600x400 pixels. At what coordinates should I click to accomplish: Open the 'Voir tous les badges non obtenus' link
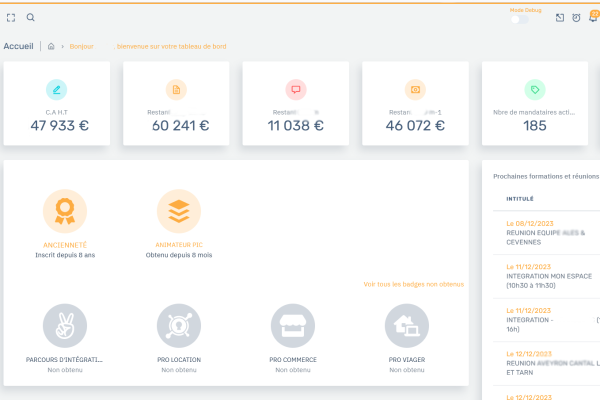tap(413, 284)
